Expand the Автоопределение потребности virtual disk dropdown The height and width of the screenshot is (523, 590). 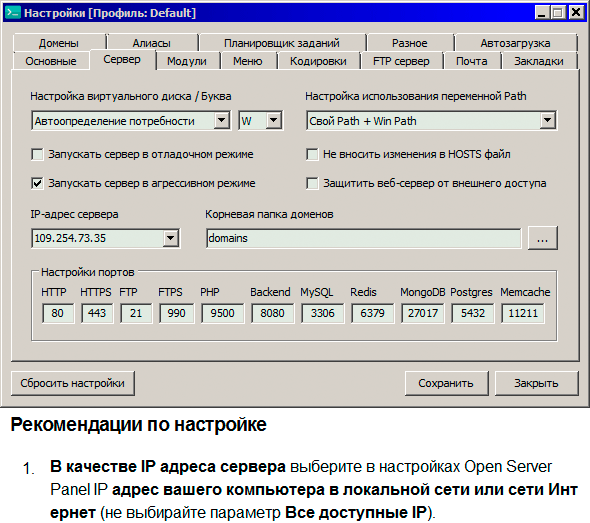(222, 121)
